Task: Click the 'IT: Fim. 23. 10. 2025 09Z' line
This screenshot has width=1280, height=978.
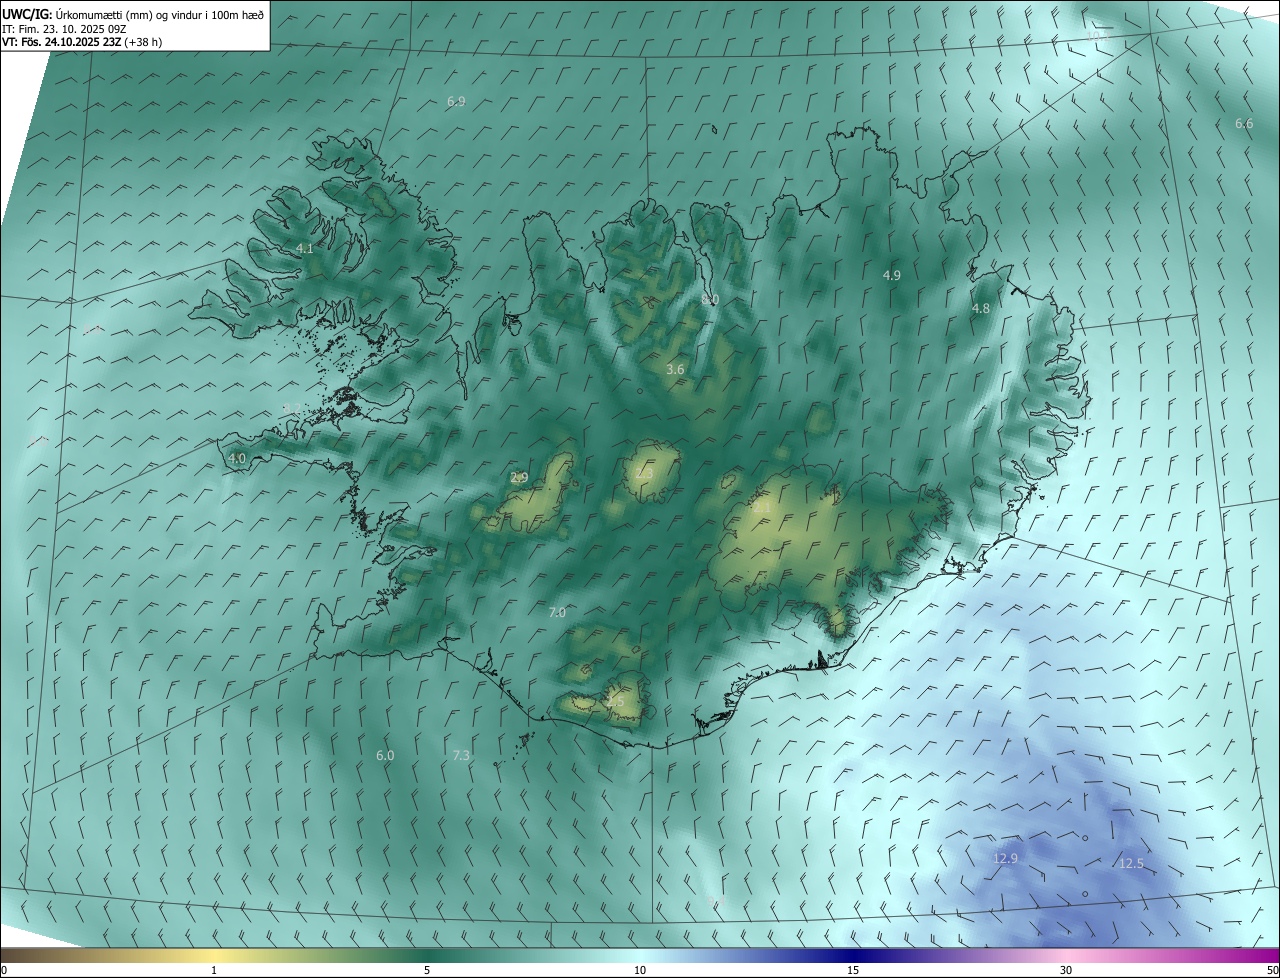Action: [x=65, y=28]
